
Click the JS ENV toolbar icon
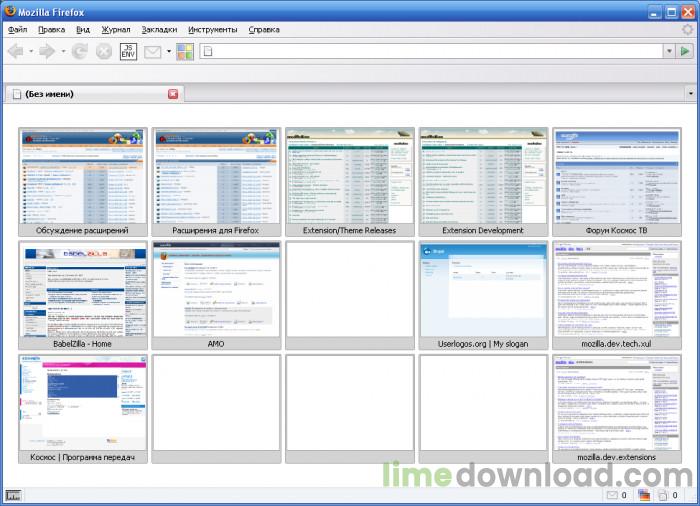130,51
